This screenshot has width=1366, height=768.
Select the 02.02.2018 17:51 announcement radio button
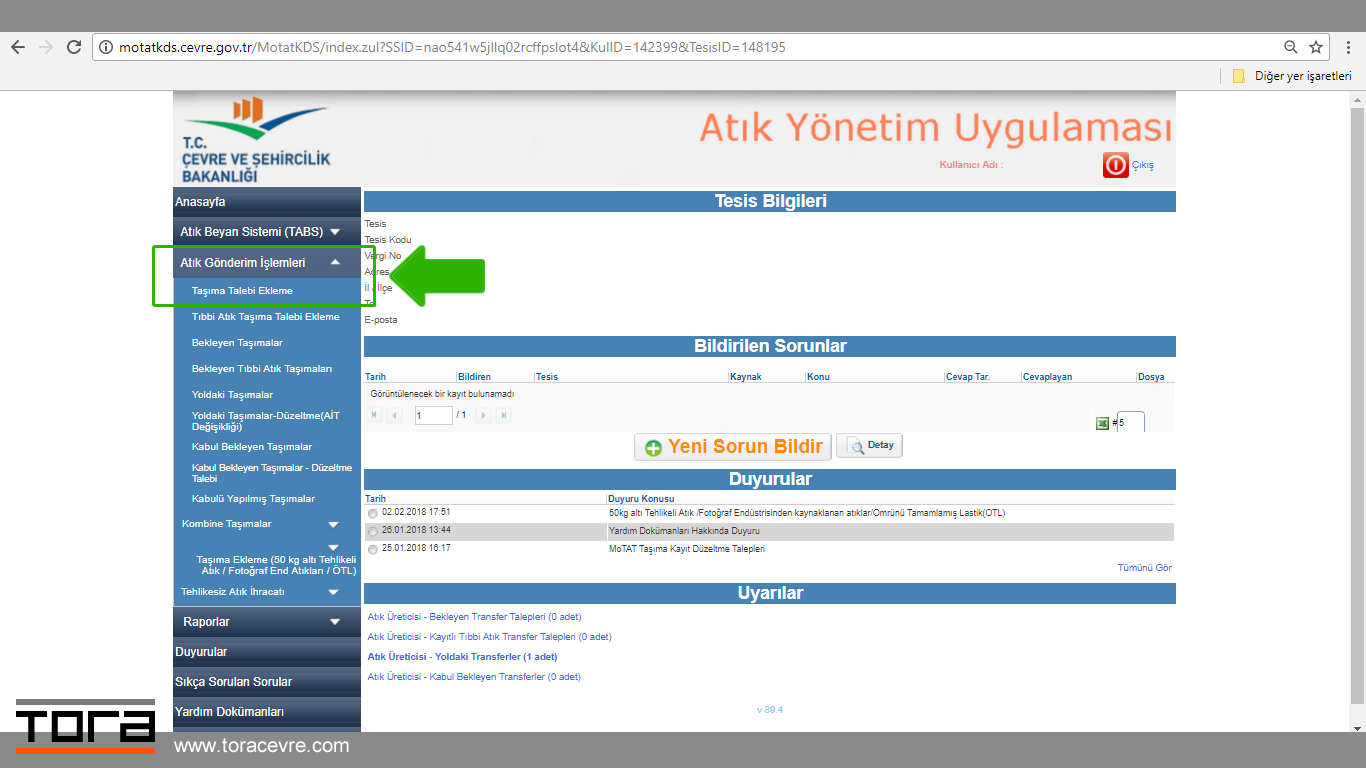coord(373,514)
